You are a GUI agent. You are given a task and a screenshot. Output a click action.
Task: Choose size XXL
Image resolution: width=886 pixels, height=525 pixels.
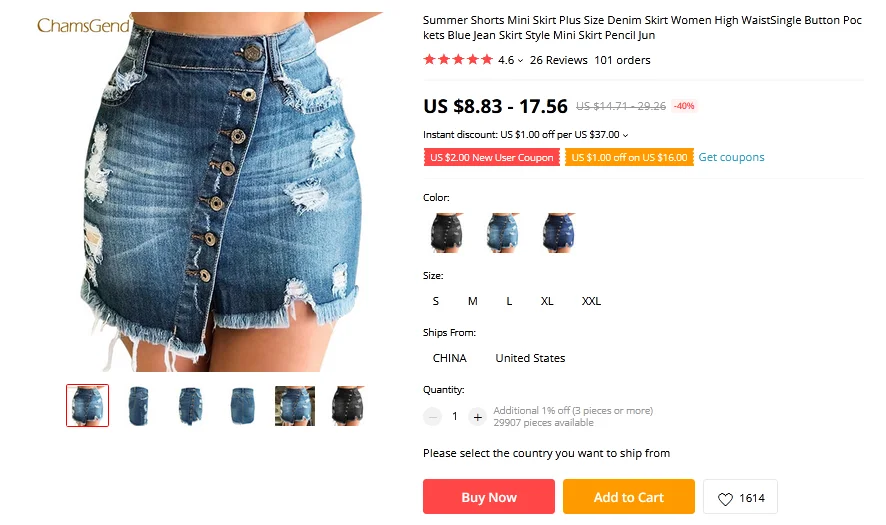[x=591, y=301]
